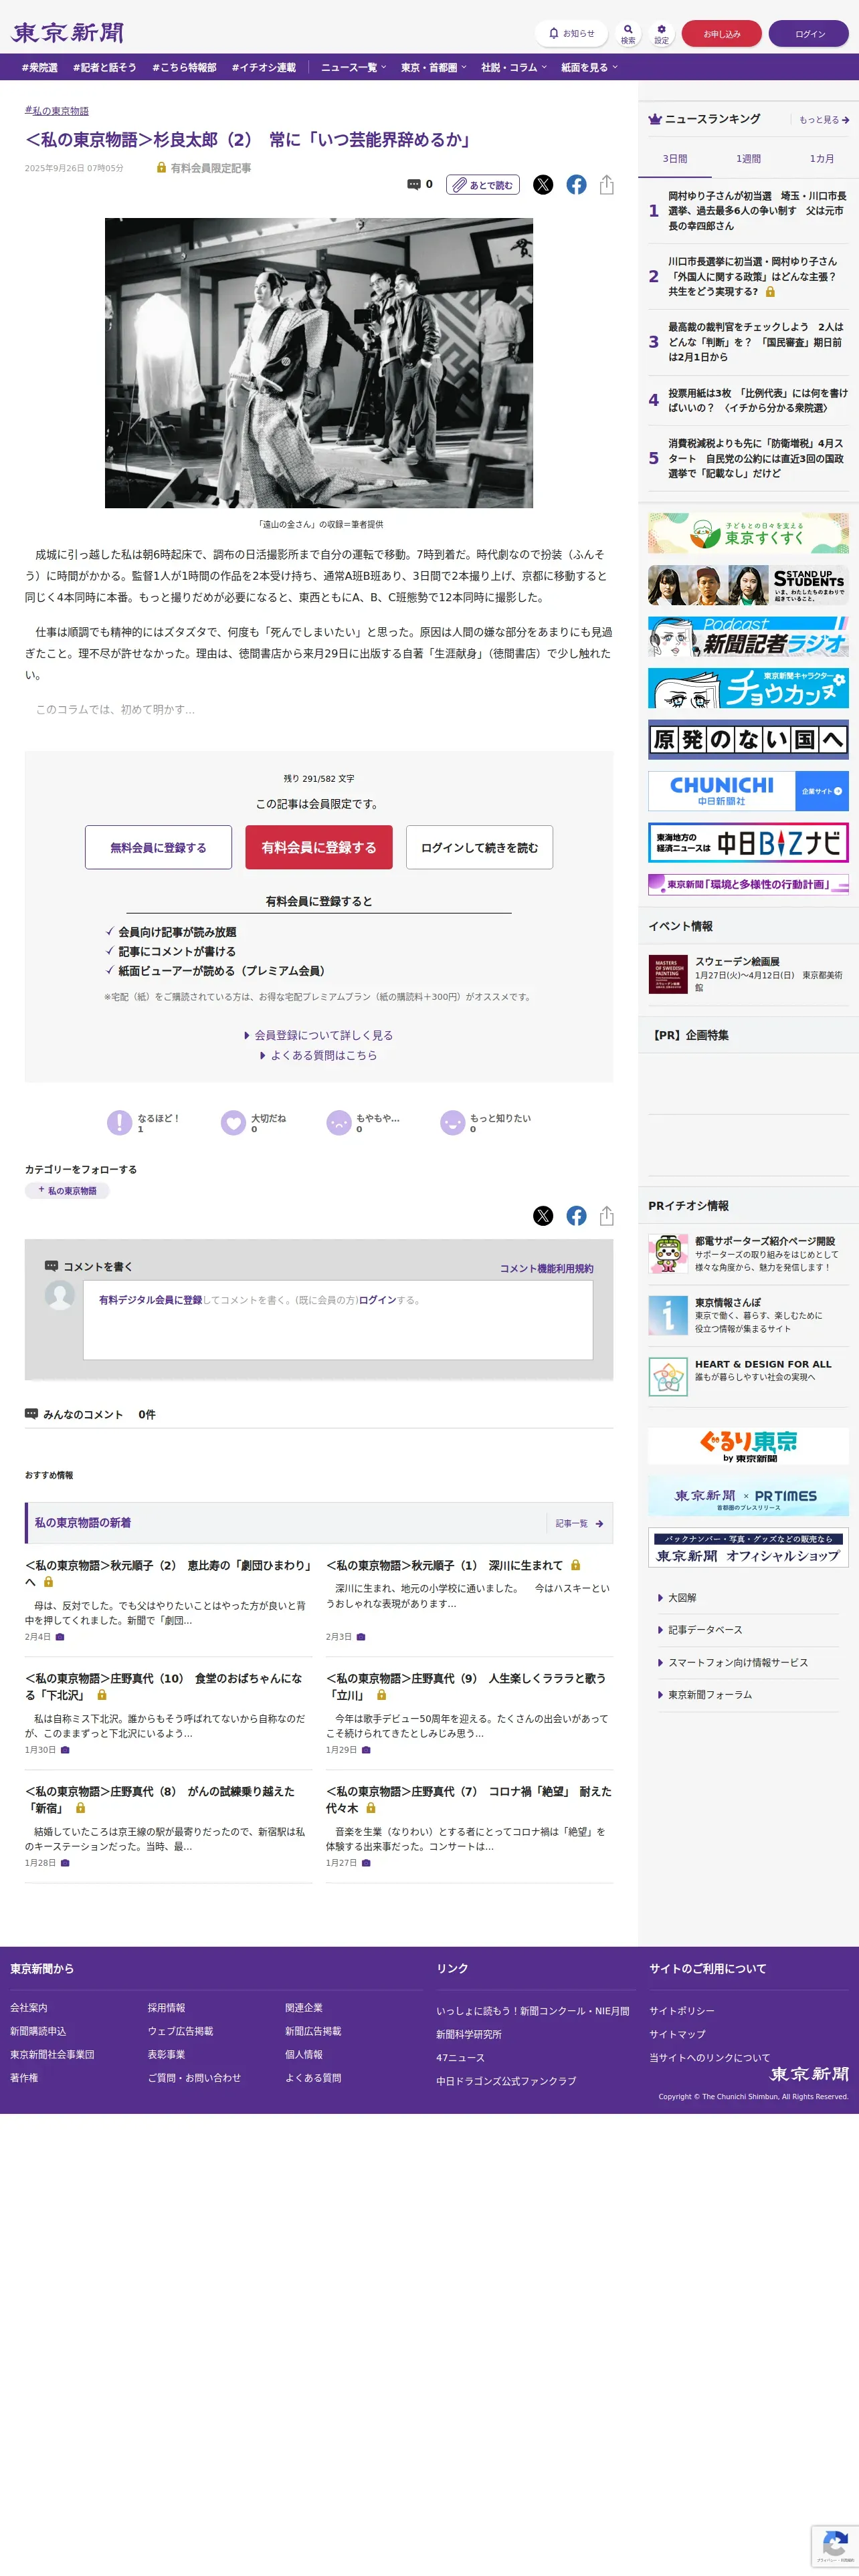
Task: Open コメント機能利用規約 link
Action: [x=546, y=1268]
